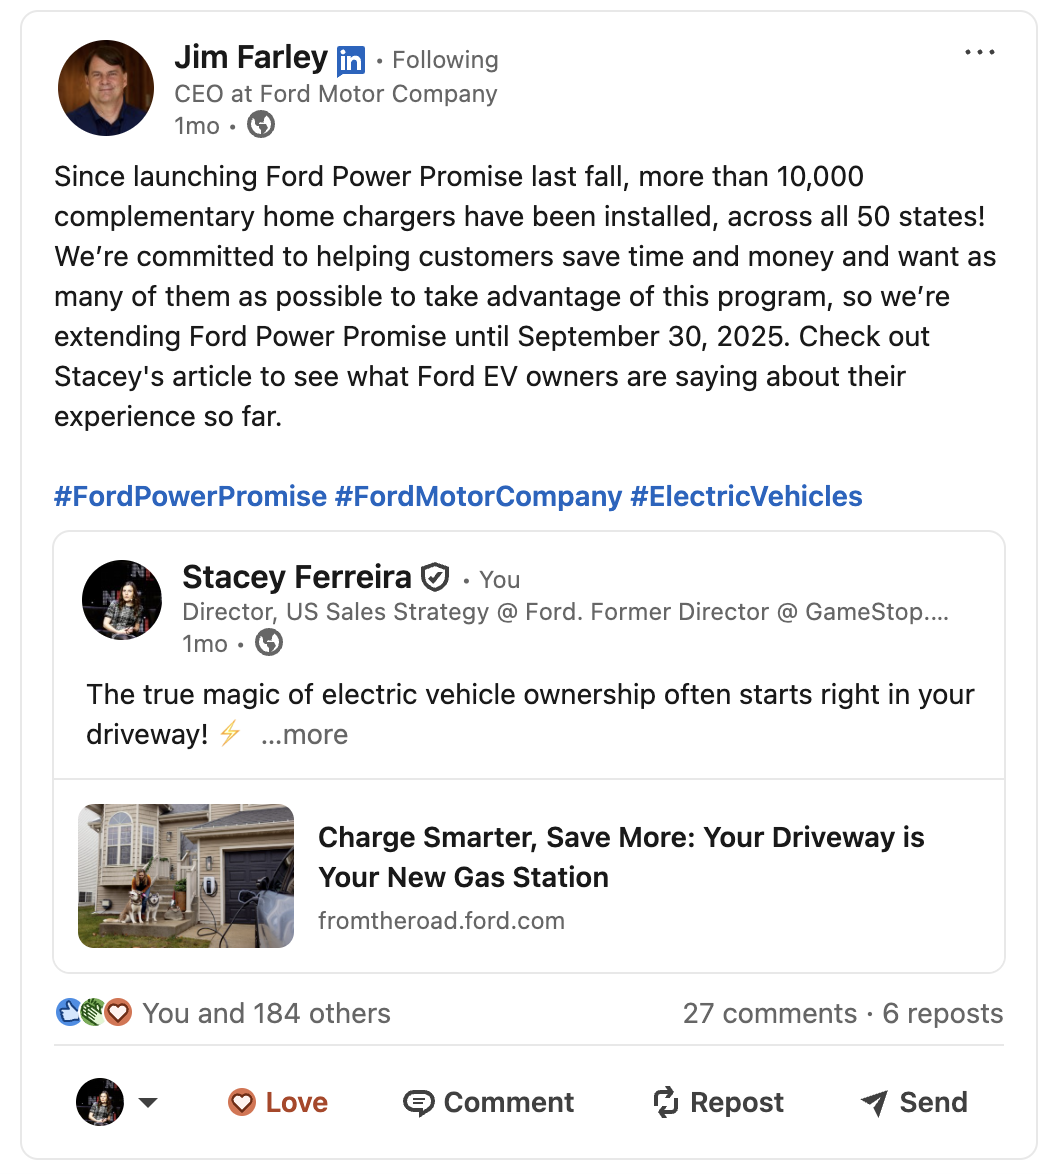Click Stacey Ferreira's verified shield badge
The height and width of the screenshot is (1174, 1062).
pyautogui.click(x=435, y=578)
